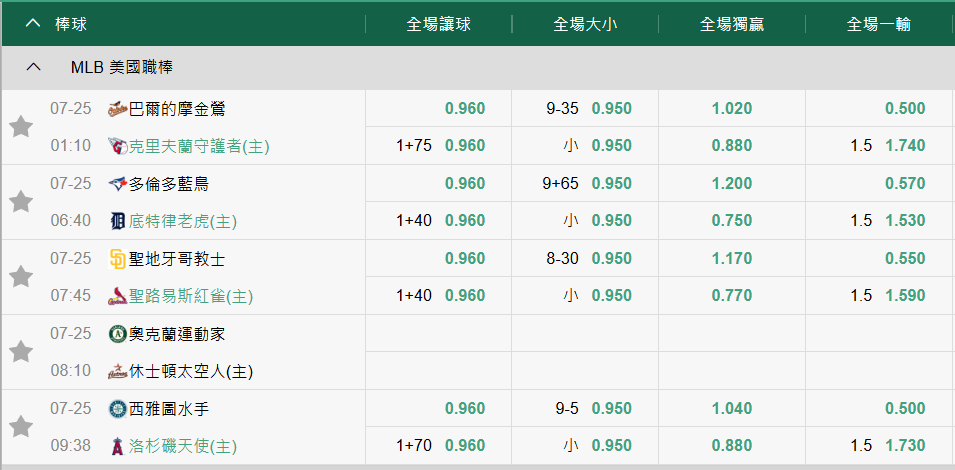955x470 pixels.
Task: Choose Padres over 8-30 odds 0.950
Action: point(585,258)
